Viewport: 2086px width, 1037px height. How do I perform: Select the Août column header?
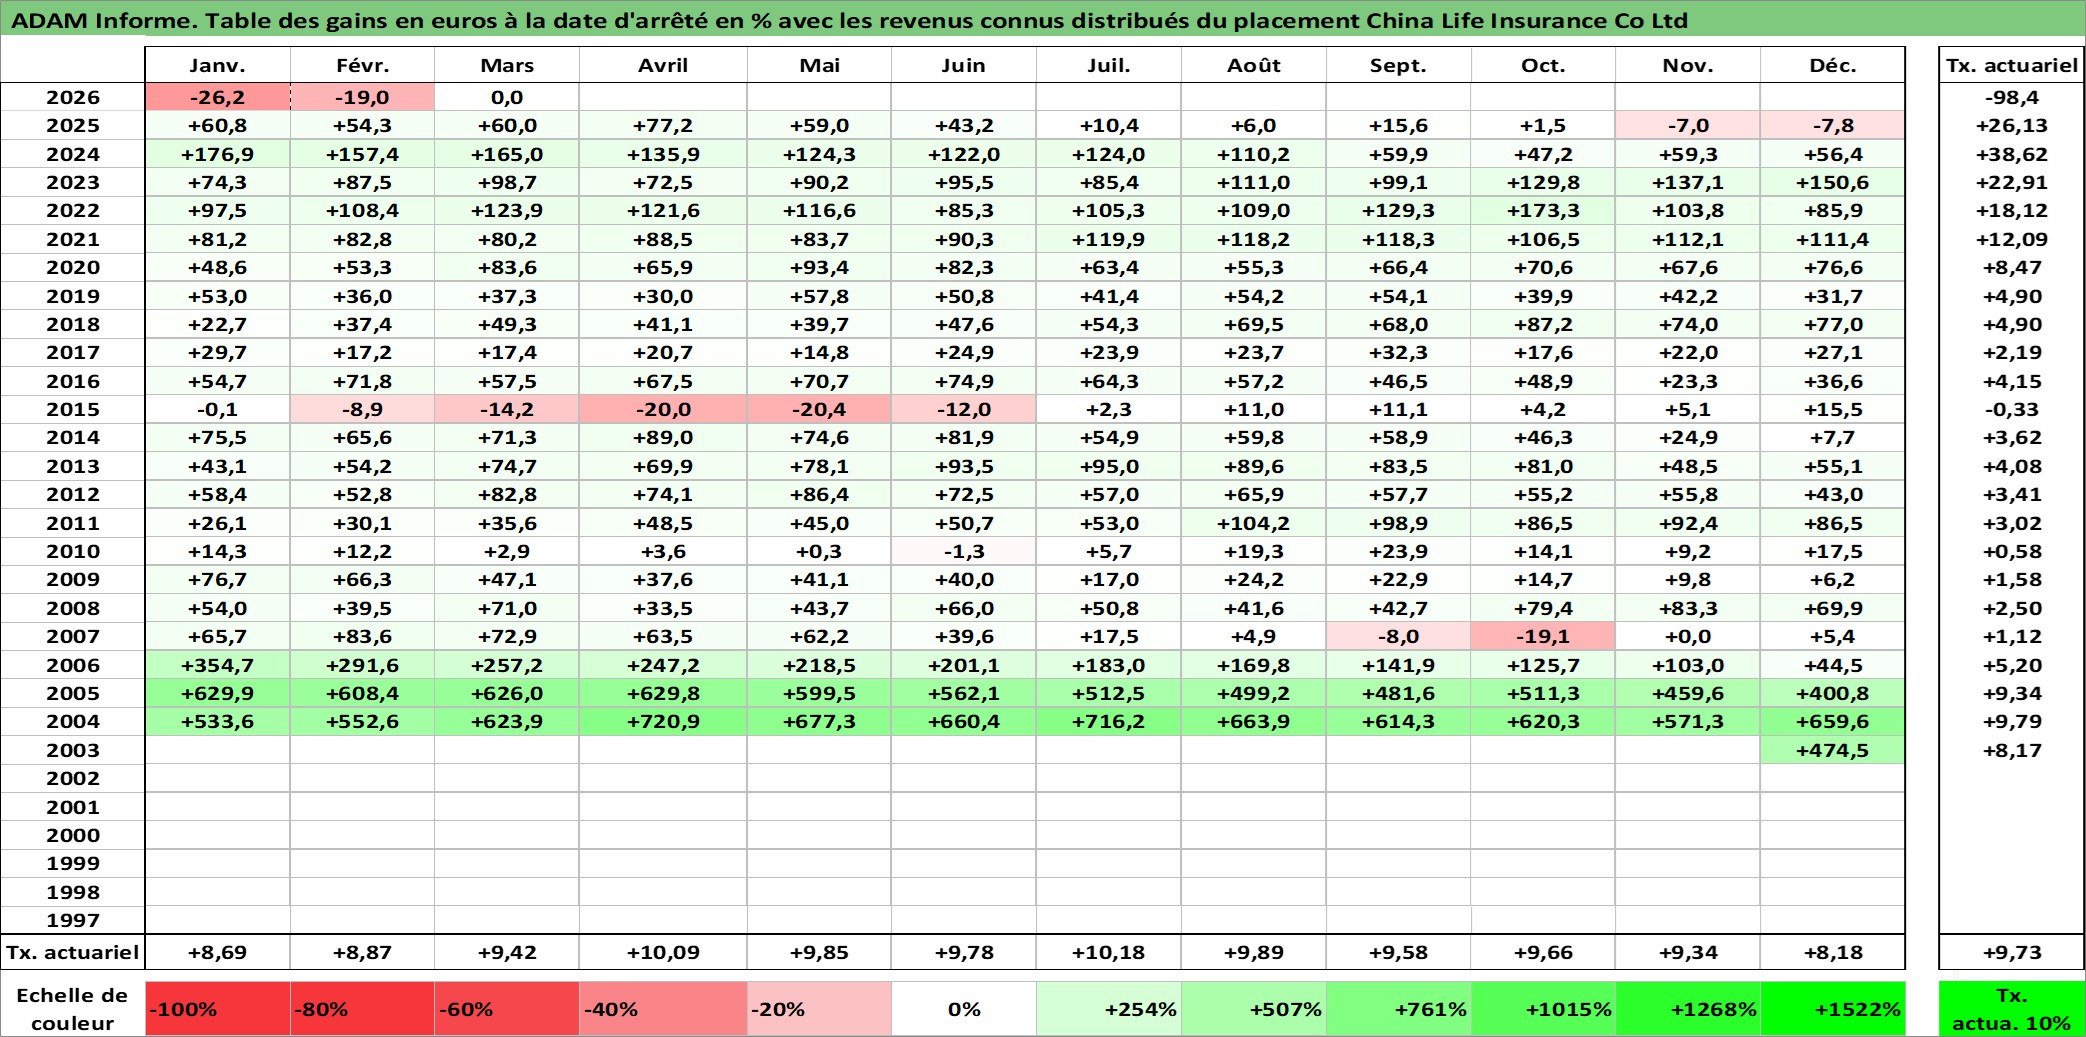(1253, 65)
